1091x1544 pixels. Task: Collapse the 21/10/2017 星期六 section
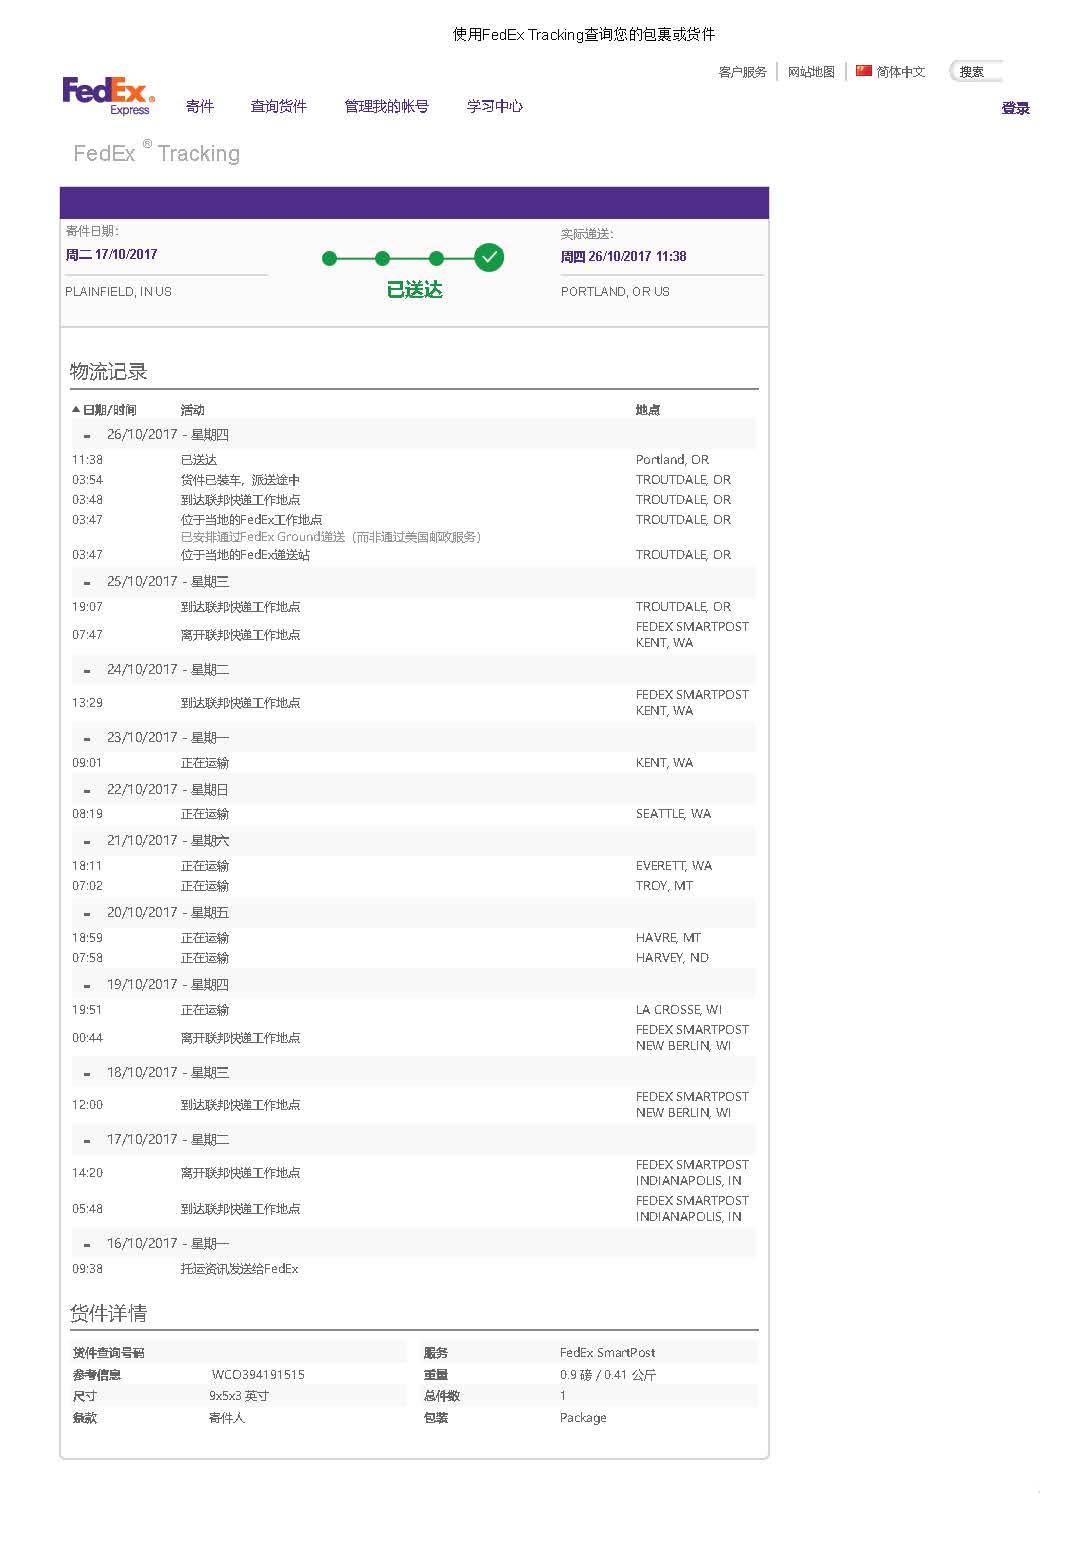pyautogui.click(x=87, y=842)
